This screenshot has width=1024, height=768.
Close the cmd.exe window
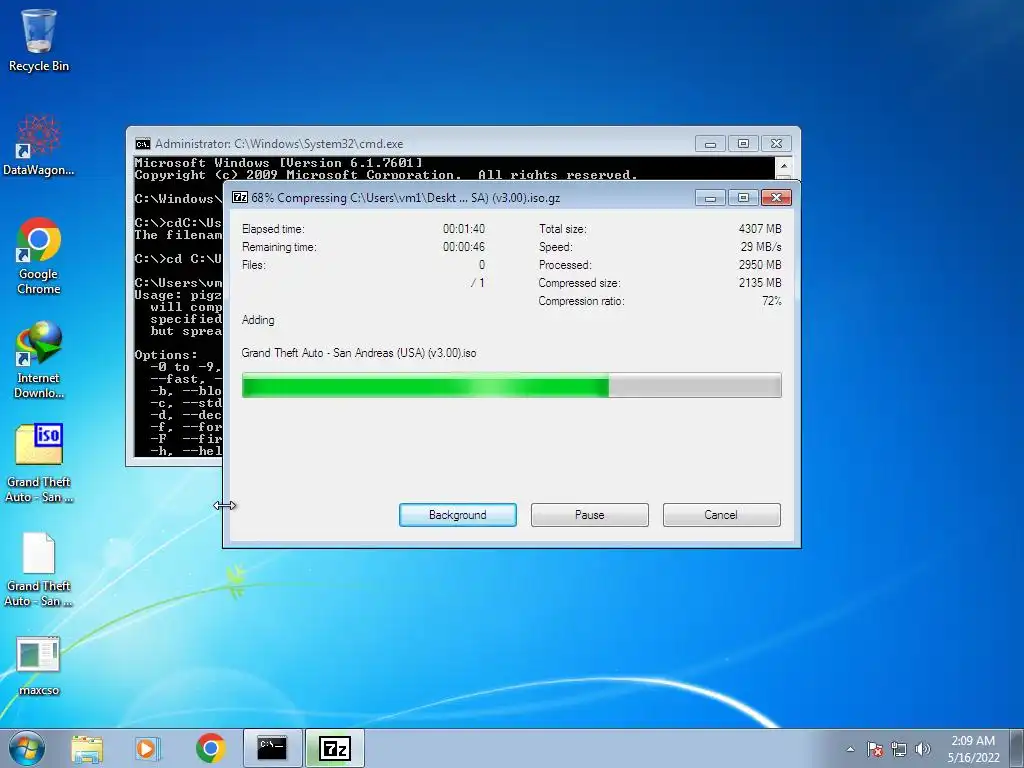[x=776, y=144]
